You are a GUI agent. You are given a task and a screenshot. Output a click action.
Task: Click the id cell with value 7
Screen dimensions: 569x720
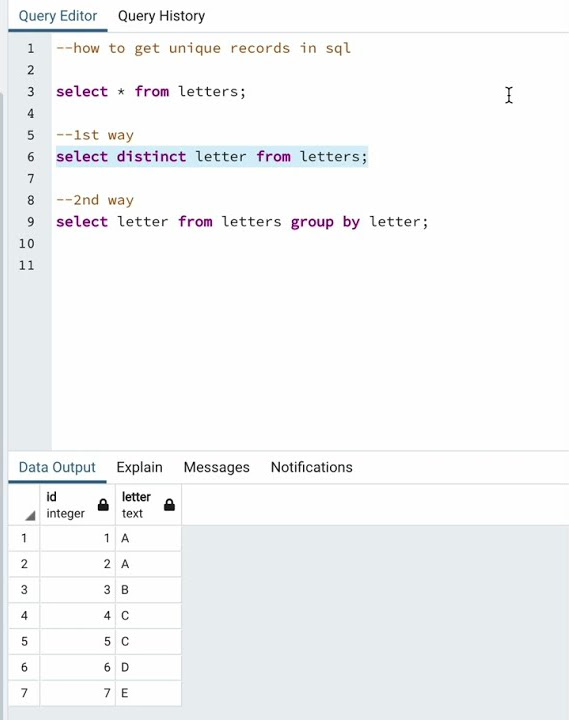click(78, 693)
